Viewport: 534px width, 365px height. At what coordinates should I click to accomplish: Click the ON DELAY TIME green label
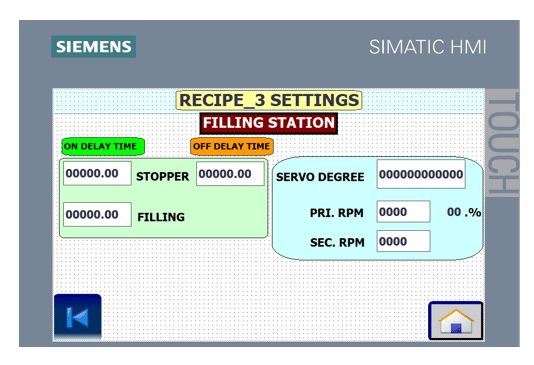tap(103, 146)
